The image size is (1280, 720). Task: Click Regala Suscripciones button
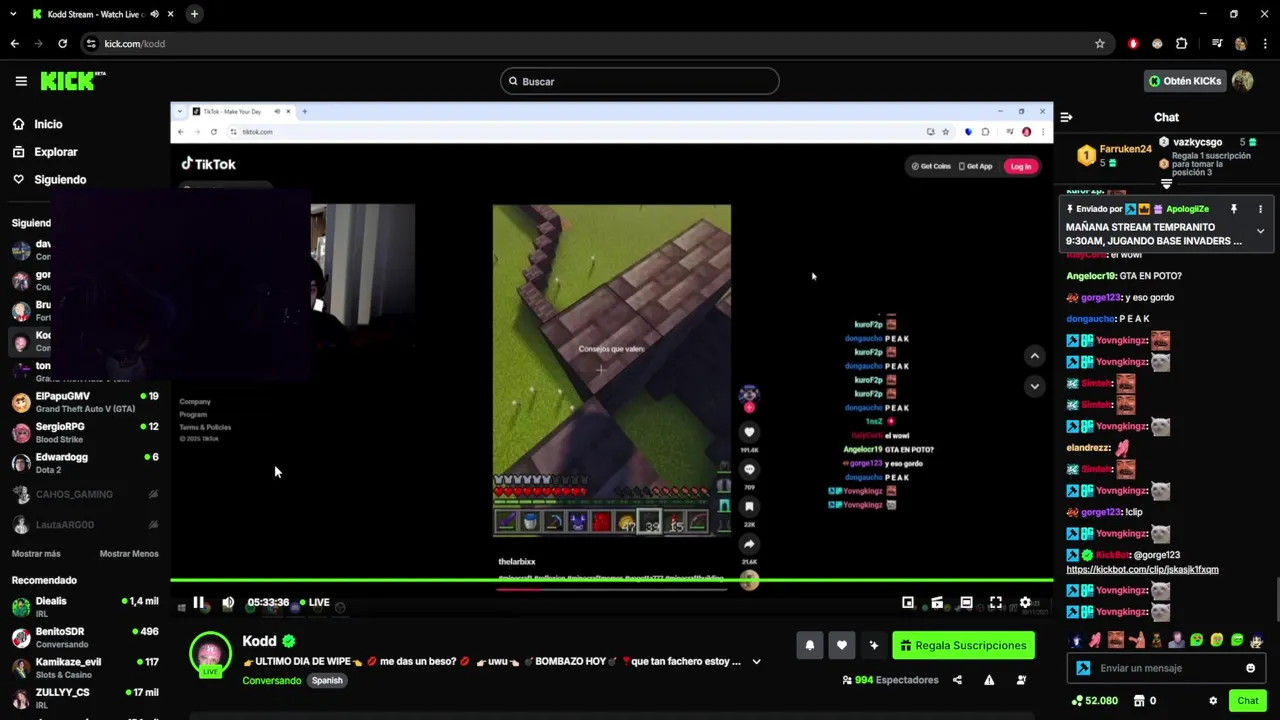[x=963, y=645]
